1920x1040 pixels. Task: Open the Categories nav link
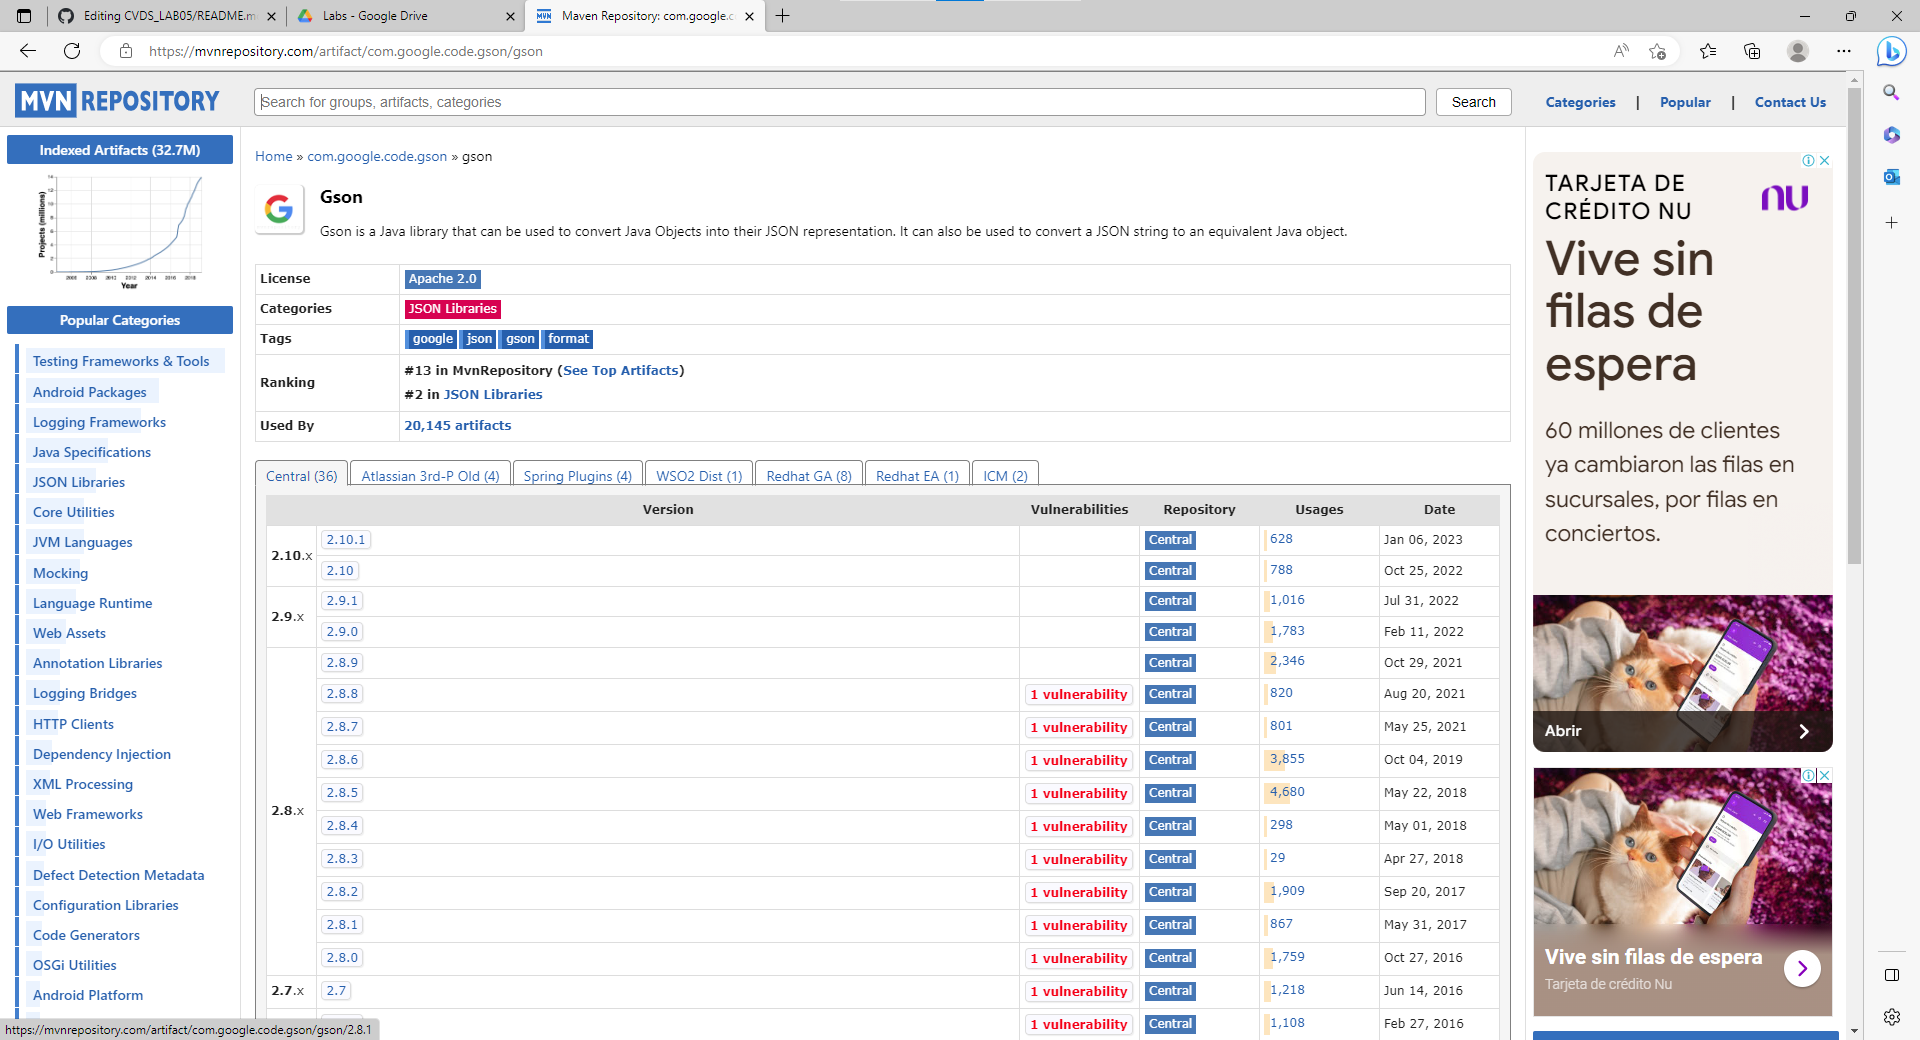pyautogui.click(x=1580, y=102)
